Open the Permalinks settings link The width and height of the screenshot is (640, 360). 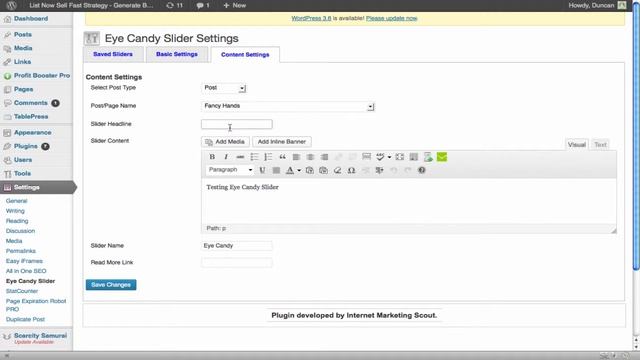21,251
